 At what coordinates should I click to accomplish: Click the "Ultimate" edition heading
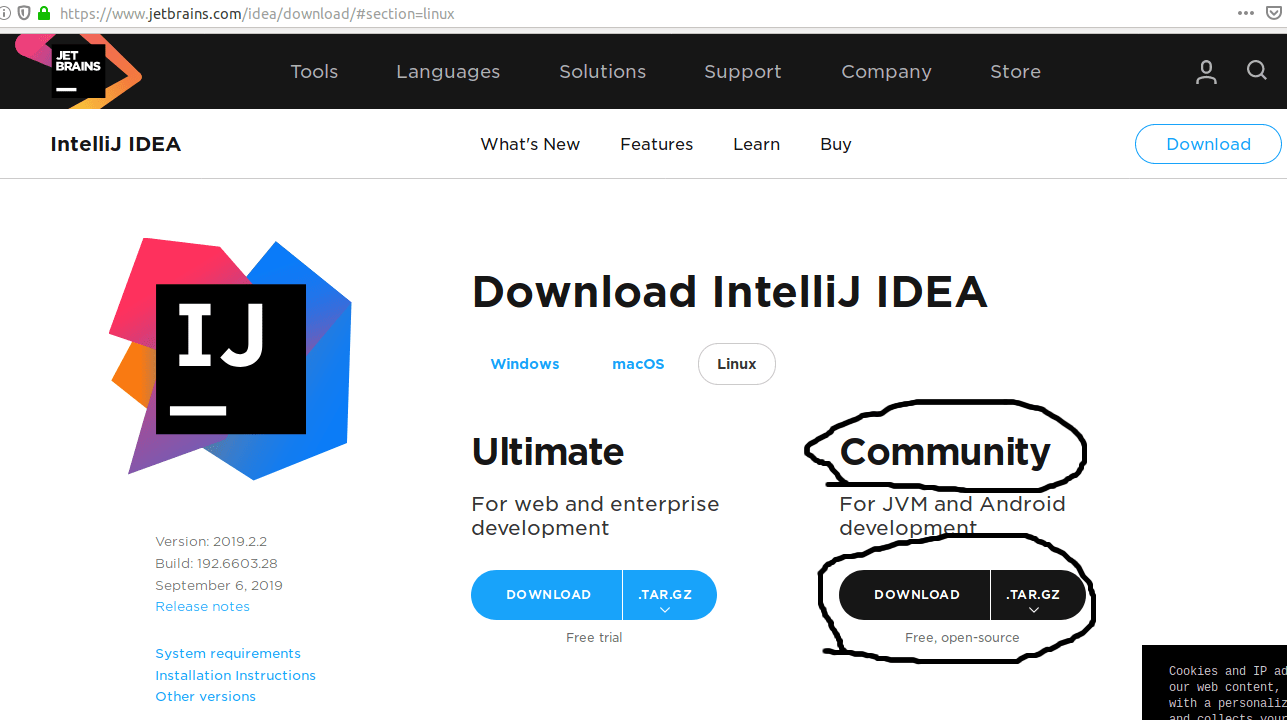point(548,452)
